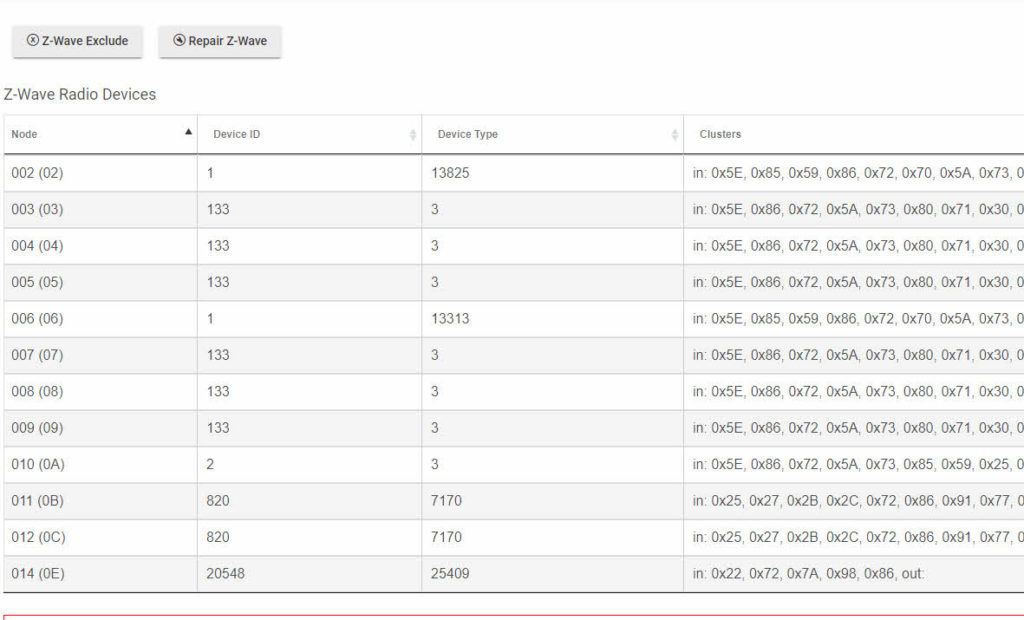Click device type 25409 for node 014
The height and width of the screenshot is (620, 1024).
pos(450,574)
